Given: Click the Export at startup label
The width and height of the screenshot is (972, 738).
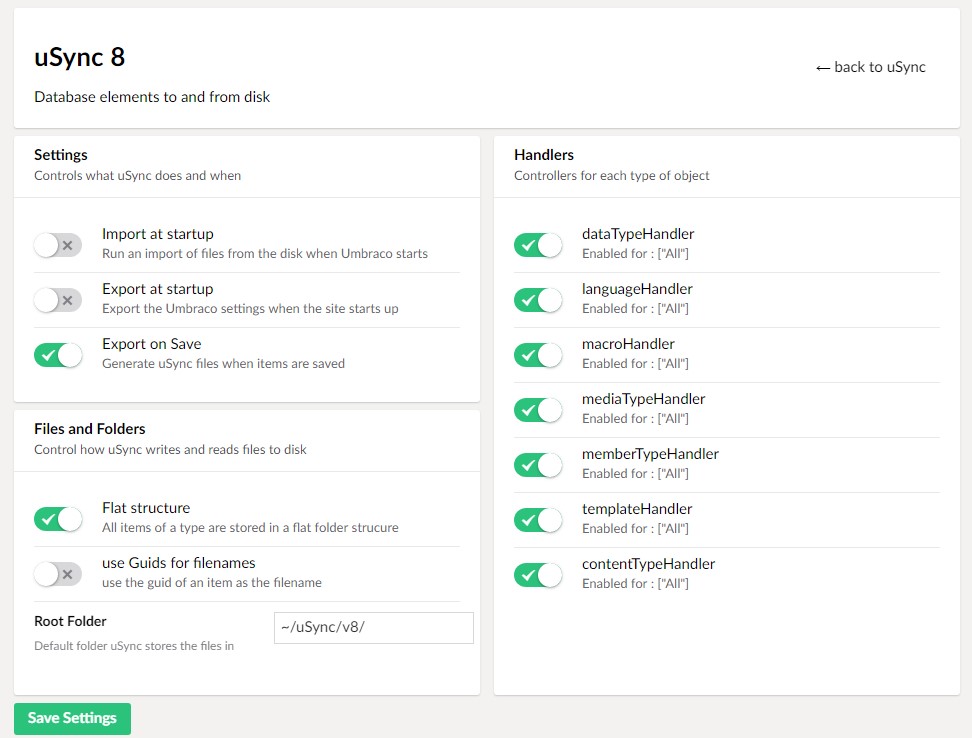Looking at the screenshot, I should click(157, 289).
